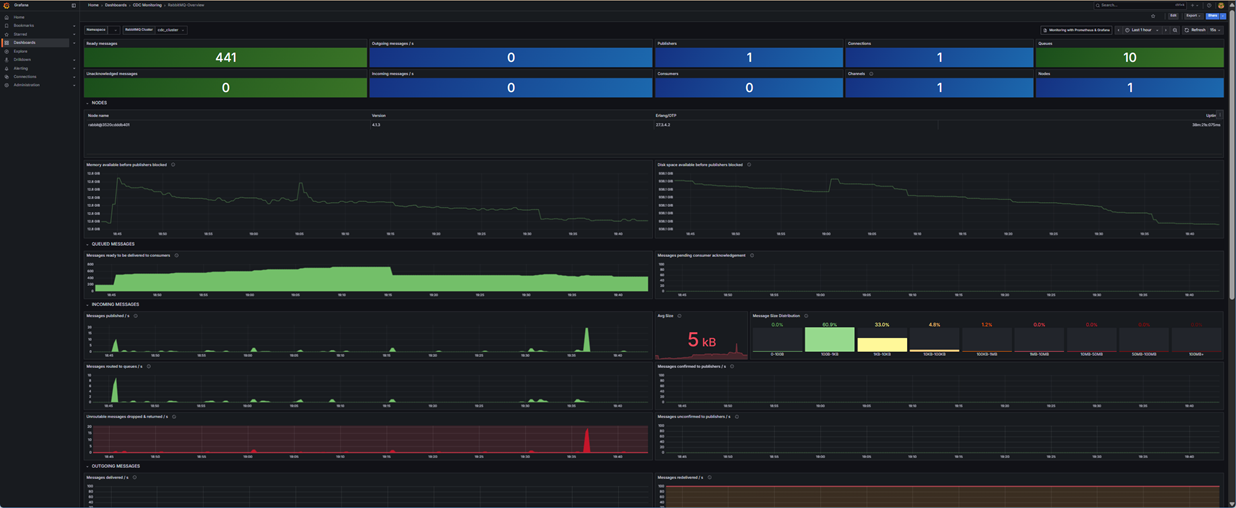Open Monitoring with Prometheus & Grafana link

tap(1076, 30)
